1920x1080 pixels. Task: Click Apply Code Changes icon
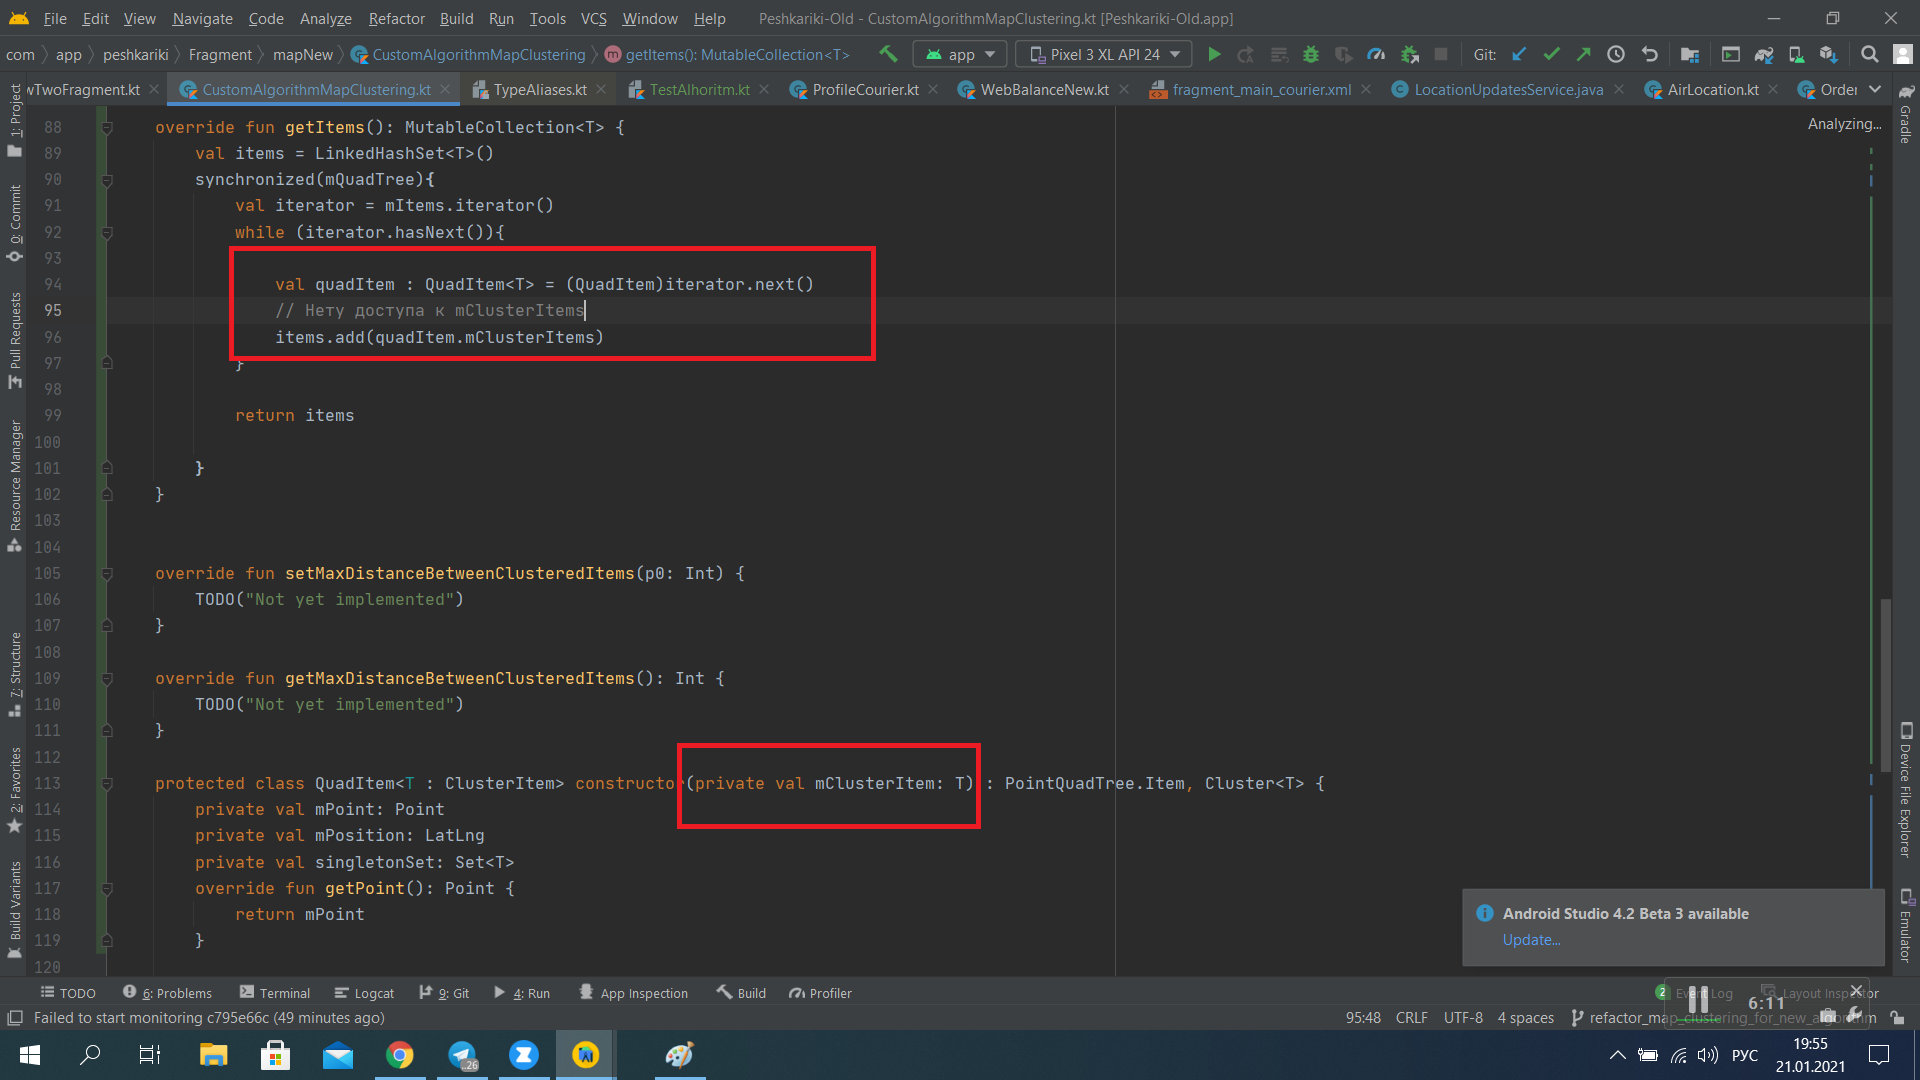(x=1279, y=54)
